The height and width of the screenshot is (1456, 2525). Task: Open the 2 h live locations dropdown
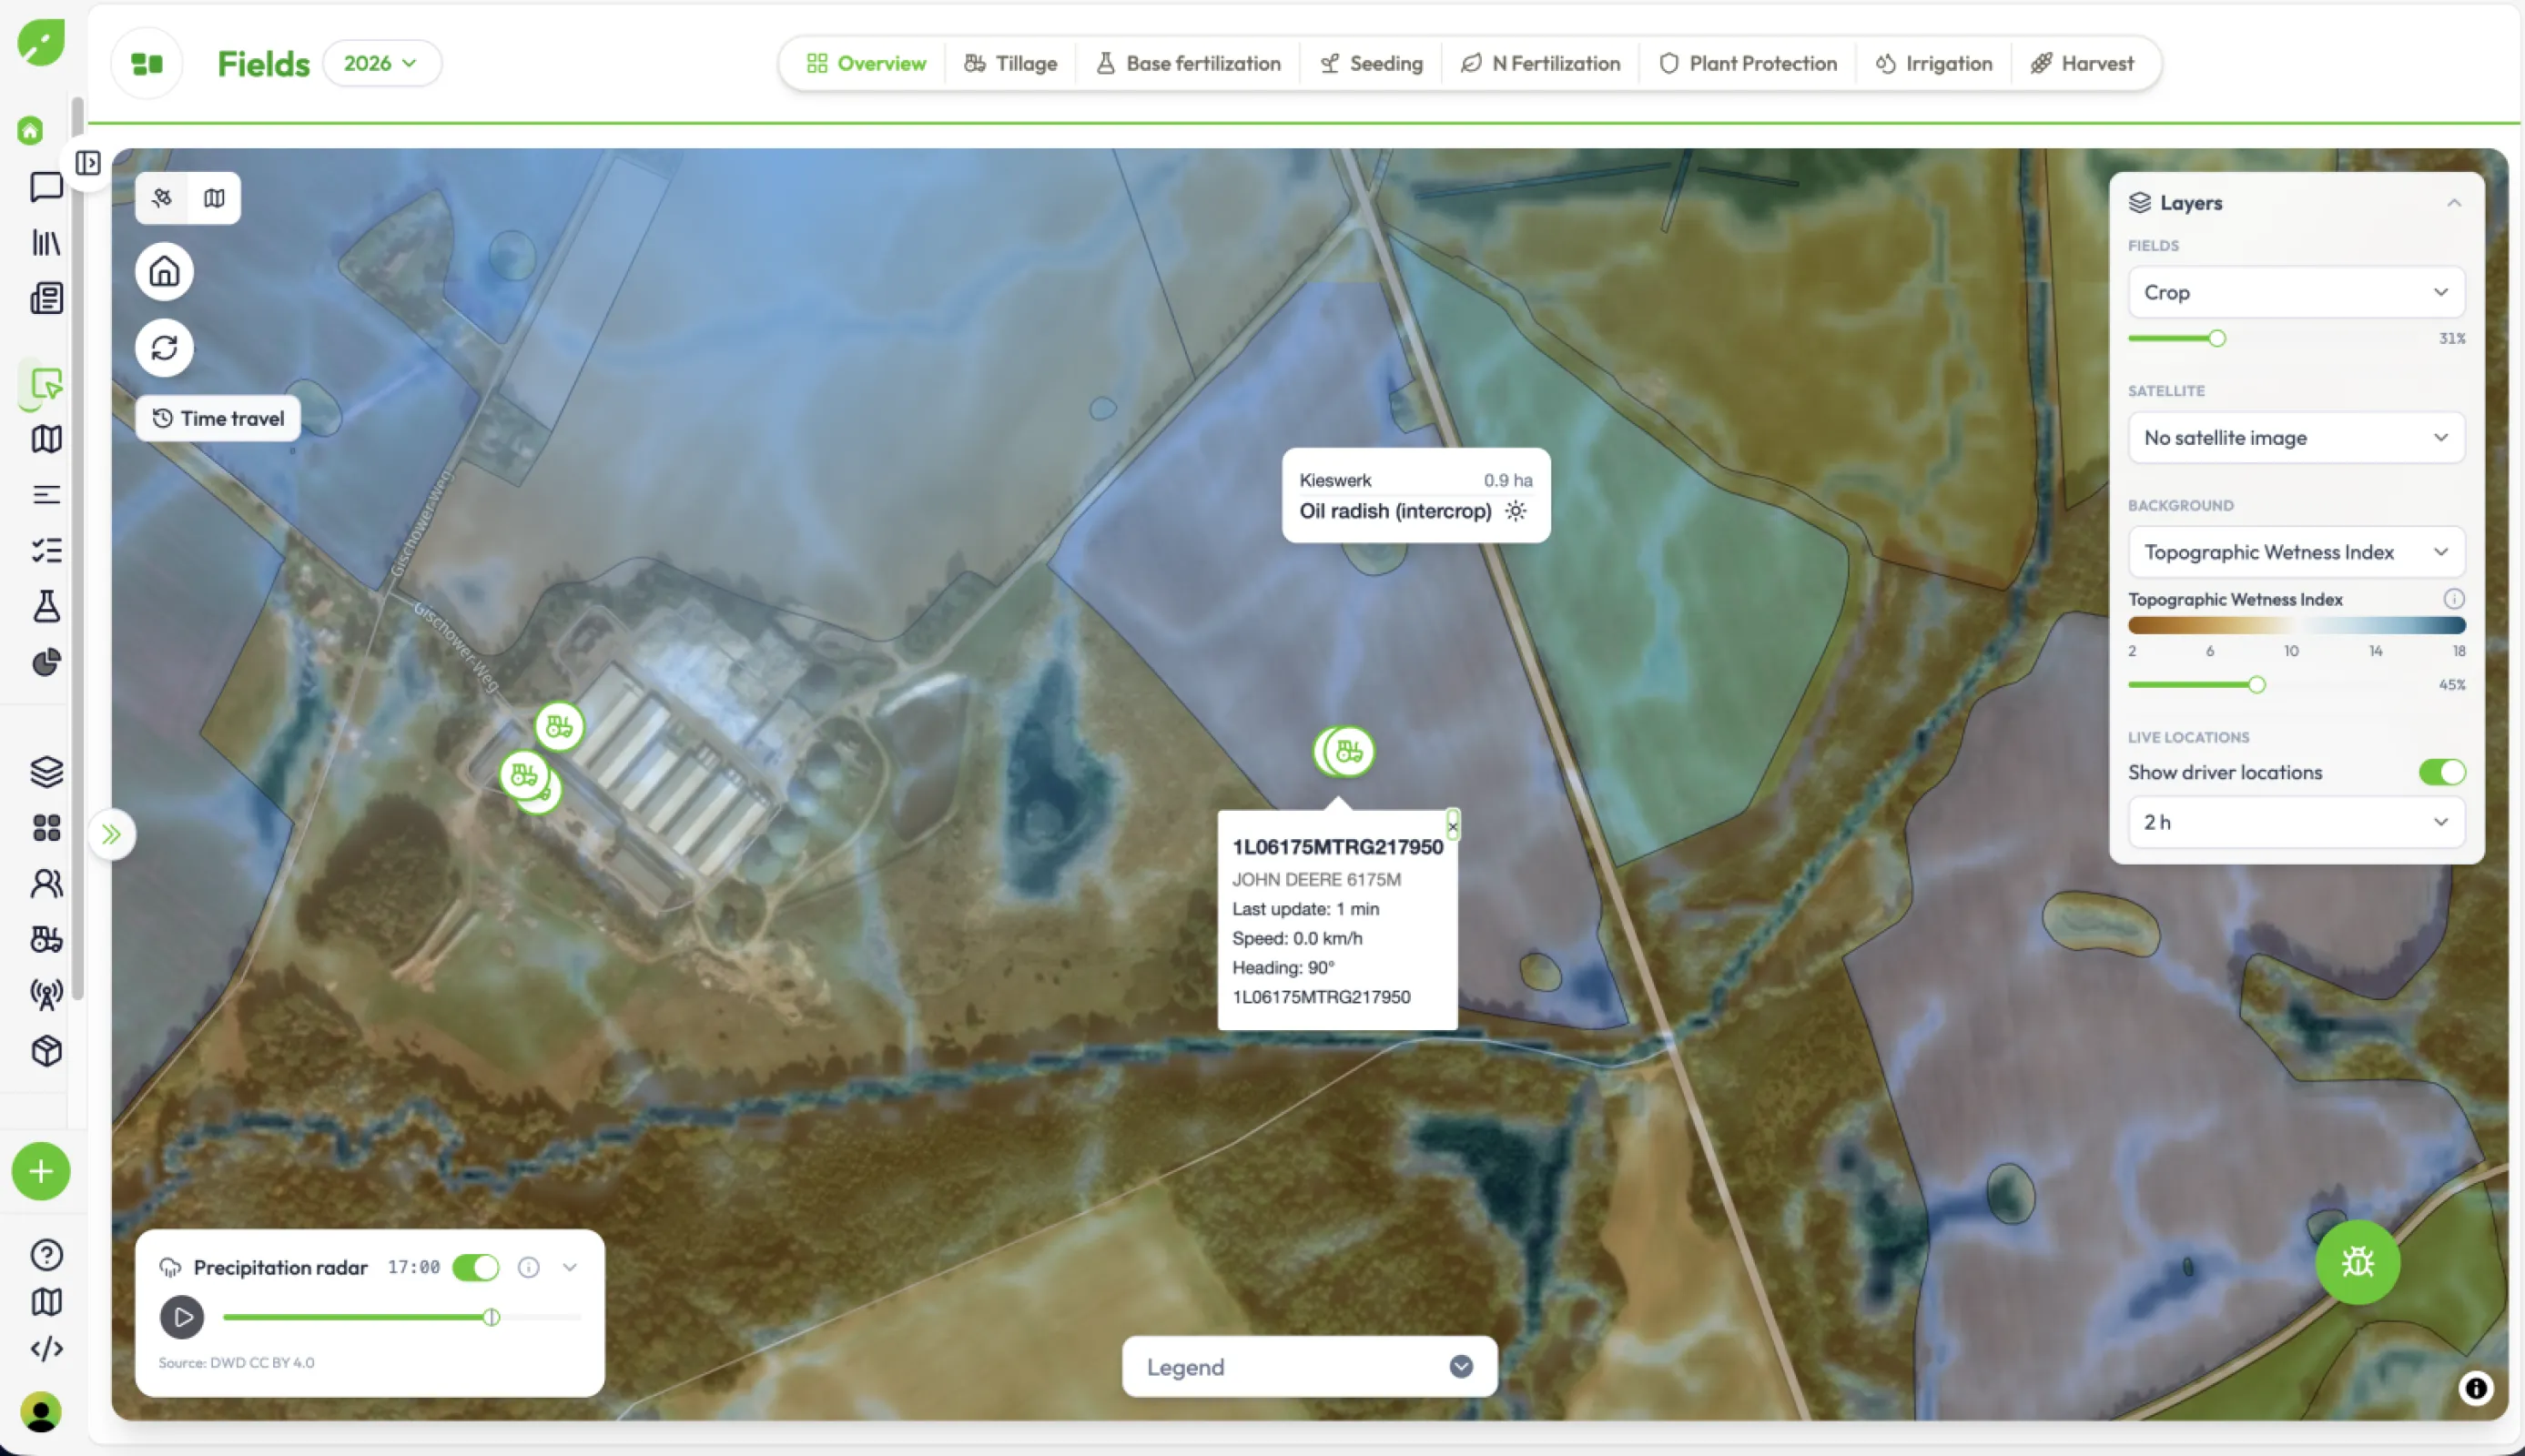[2296, 822]
